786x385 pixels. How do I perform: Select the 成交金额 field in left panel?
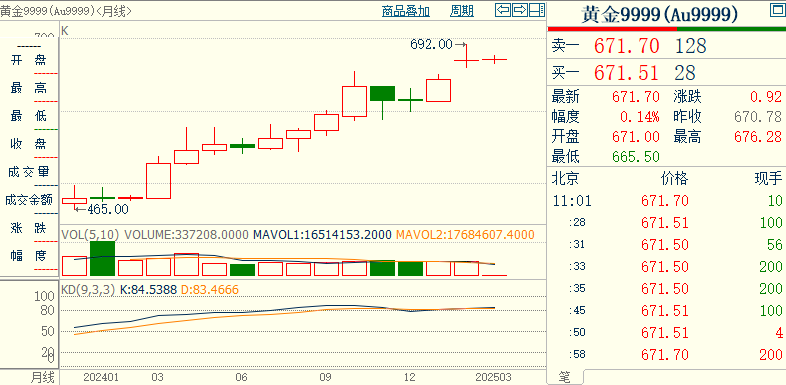(29, 200)
